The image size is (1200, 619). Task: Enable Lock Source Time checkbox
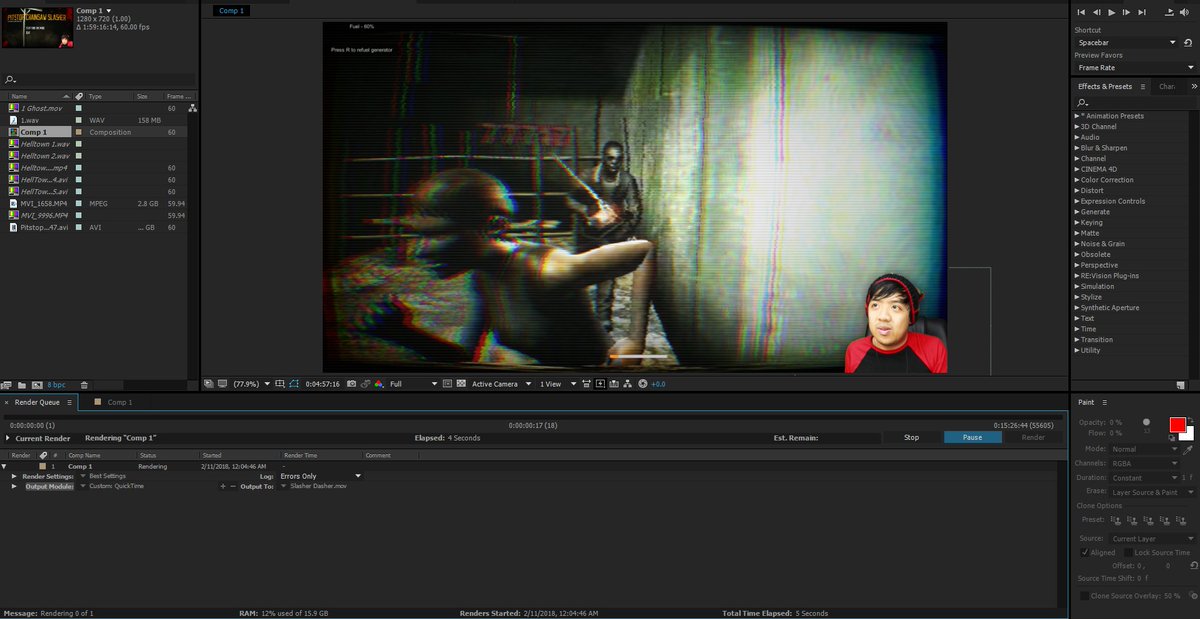1128,552
